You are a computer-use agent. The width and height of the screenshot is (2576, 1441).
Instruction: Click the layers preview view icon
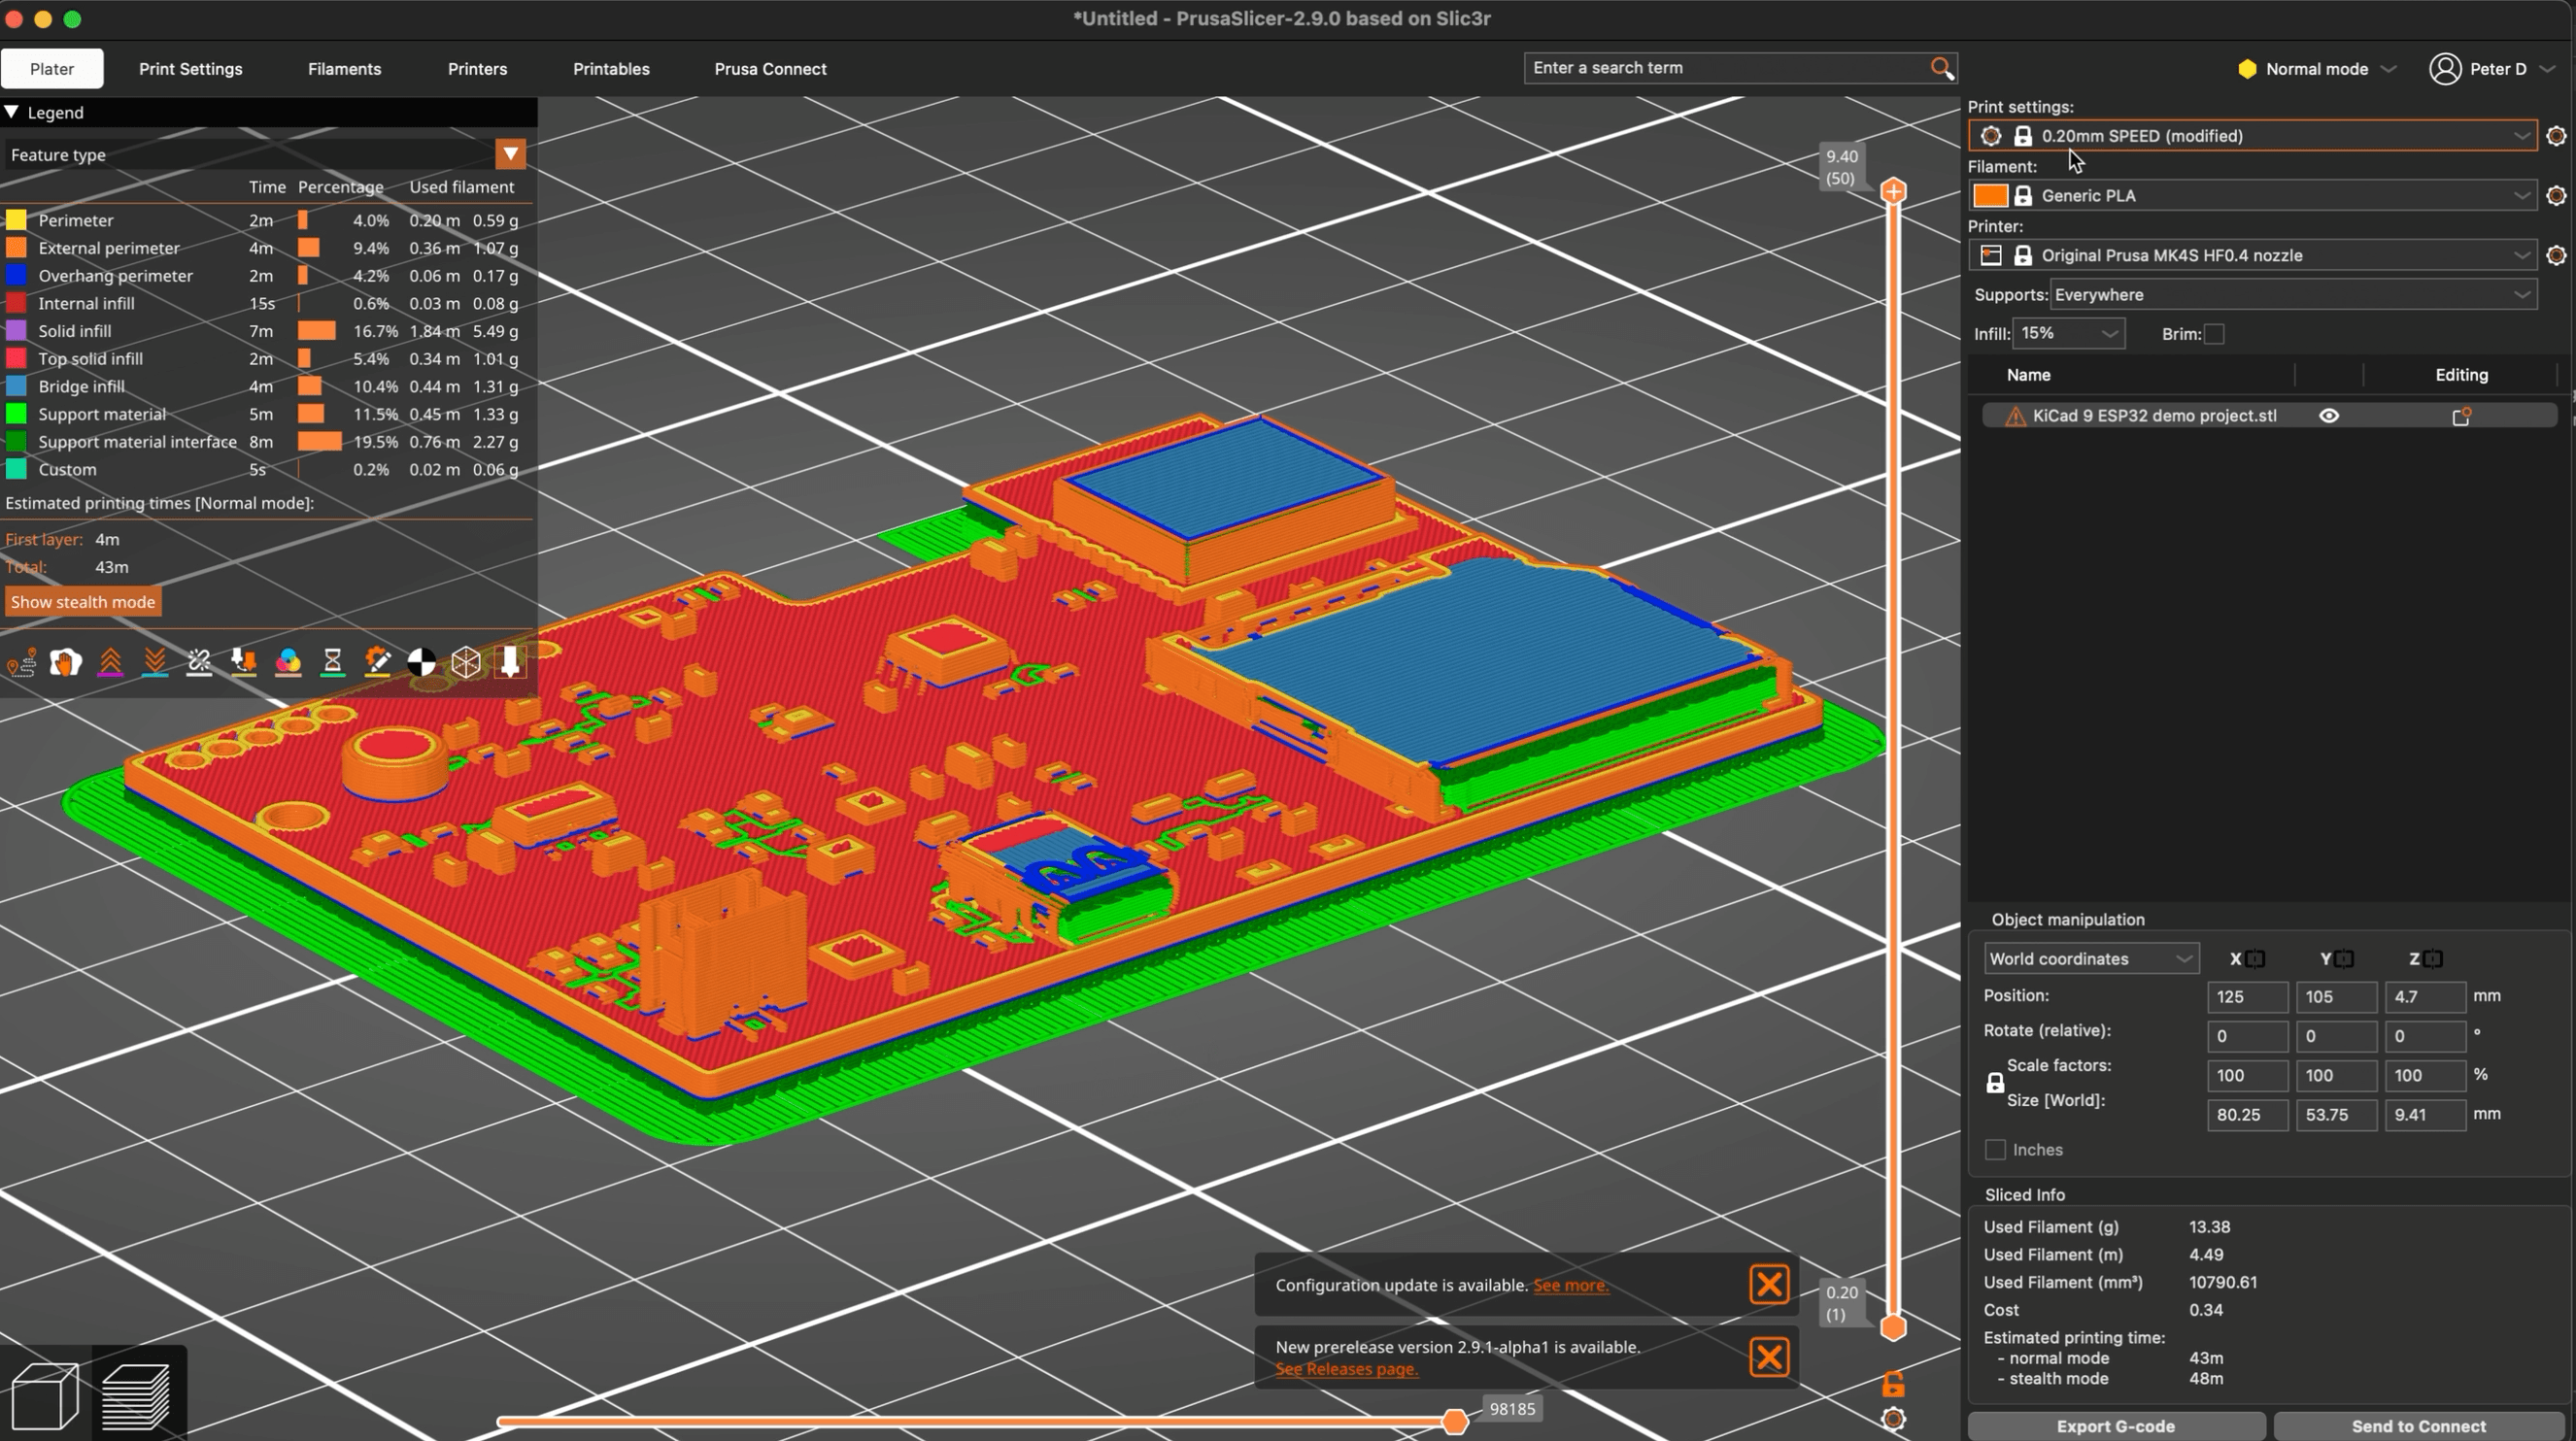[137, 1396]
